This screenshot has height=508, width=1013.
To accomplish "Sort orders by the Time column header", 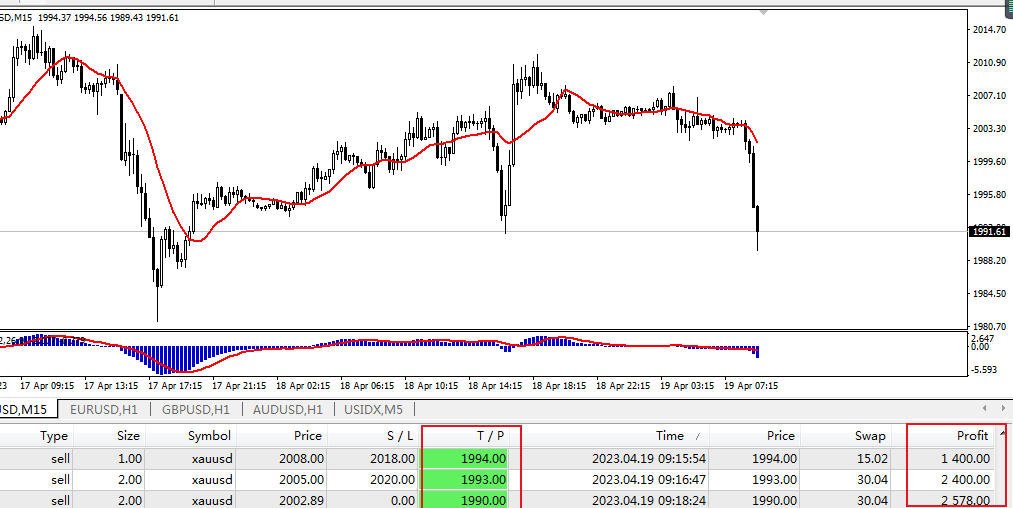I will pos(669,436).
